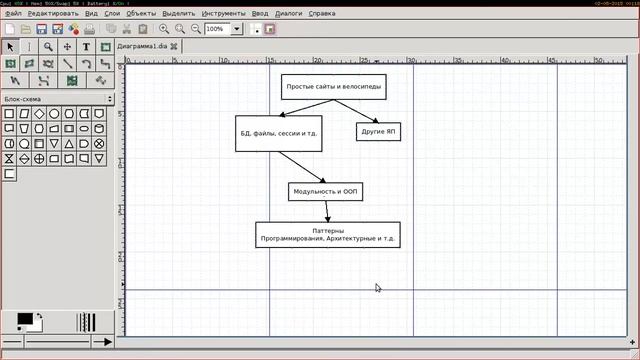Open the end arrow style selector
Viewport: 640px width, 360px height.
coord(102,342)
